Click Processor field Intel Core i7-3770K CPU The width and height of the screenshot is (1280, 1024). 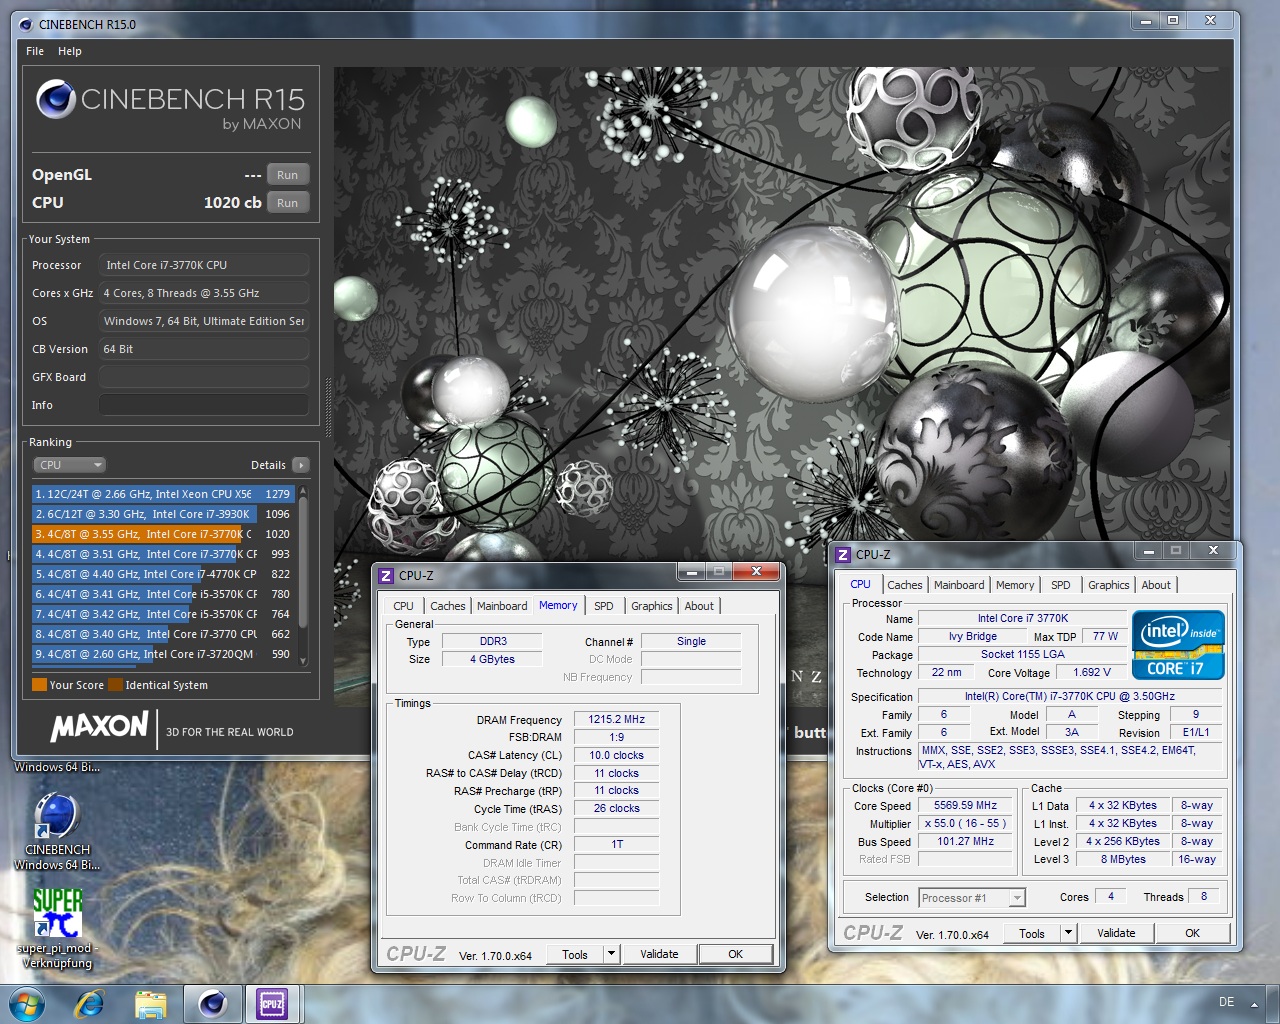point(203,265)
